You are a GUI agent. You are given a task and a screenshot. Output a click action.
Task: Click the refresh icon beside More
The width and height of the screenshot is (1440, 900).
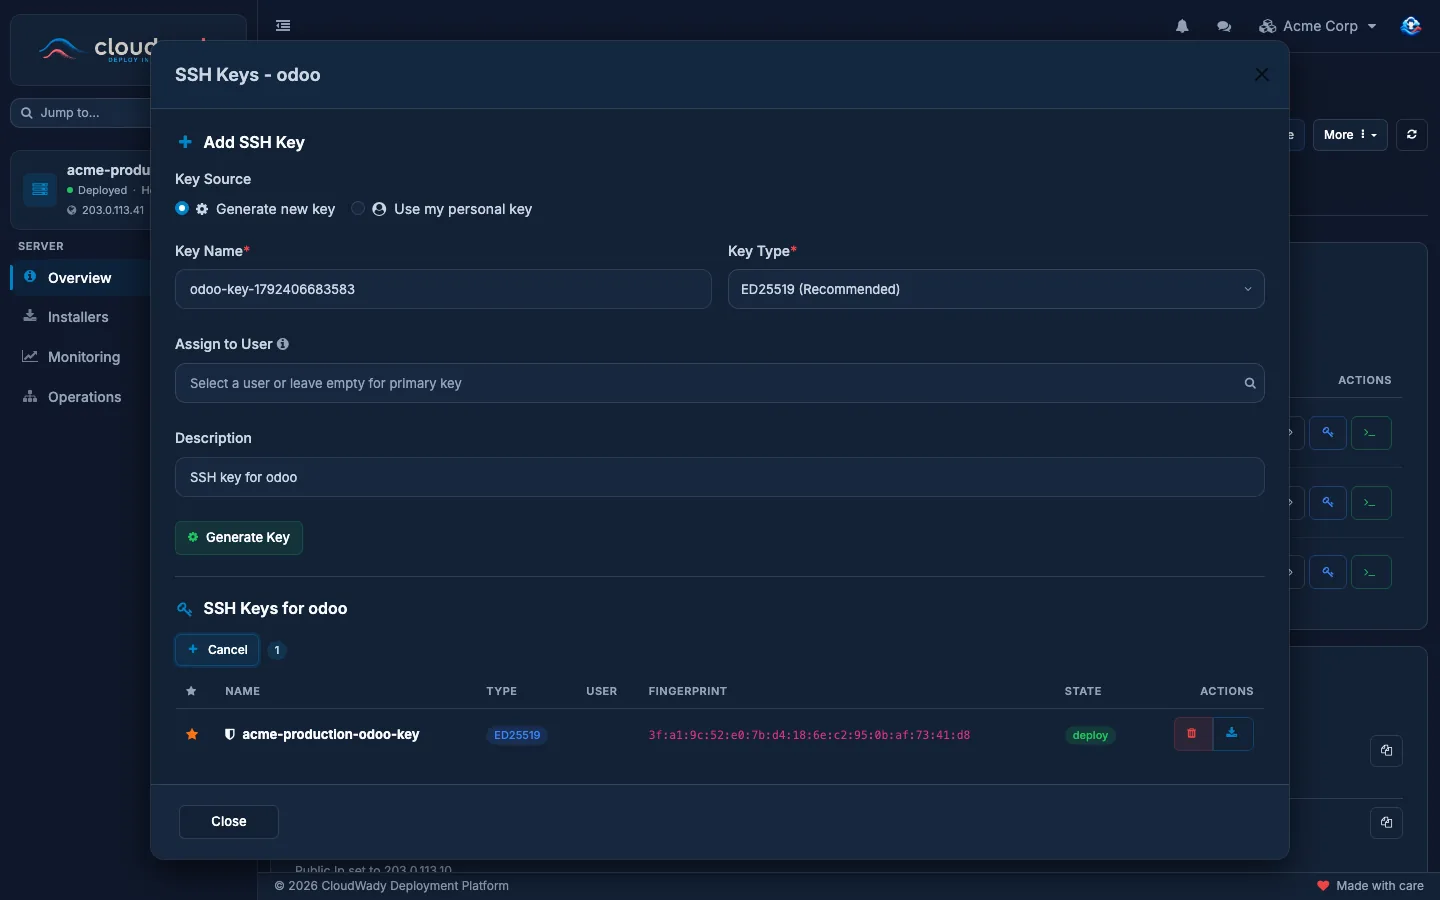pyautogui.click(x=1412, y=135)
